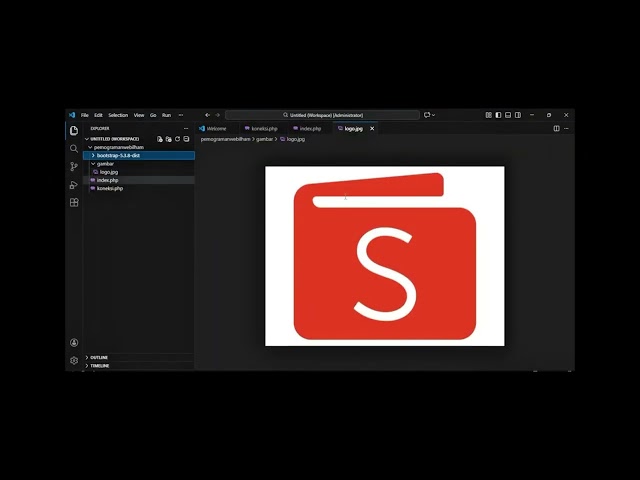The width and height of the screenshot is (640, 480).
Task: Open the Edit menu
Action: point(98,115)
